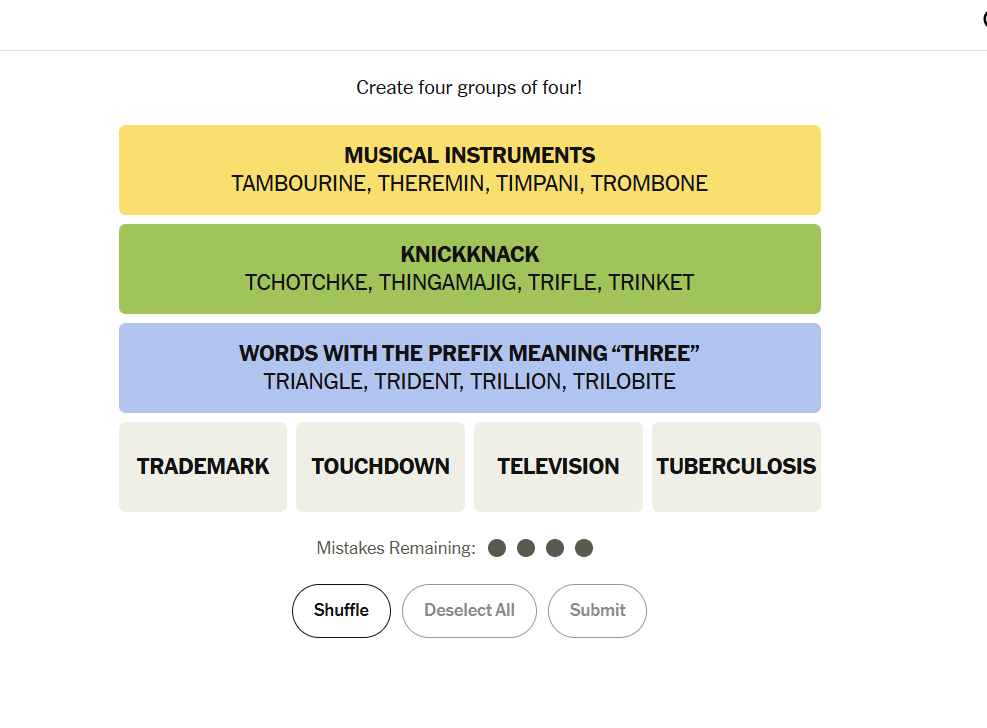
Task: Click the blue prefix meaning three group
Action: [470, 367]
